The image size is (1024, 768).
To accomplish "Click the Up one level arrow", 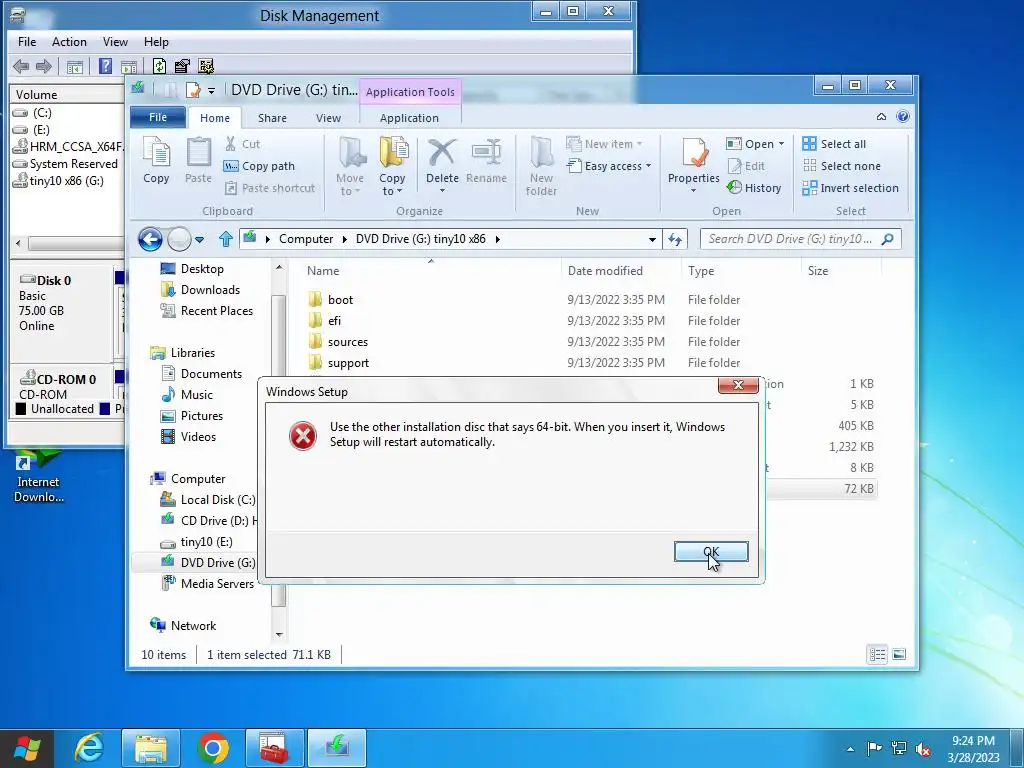I will [x=226, y=239].
